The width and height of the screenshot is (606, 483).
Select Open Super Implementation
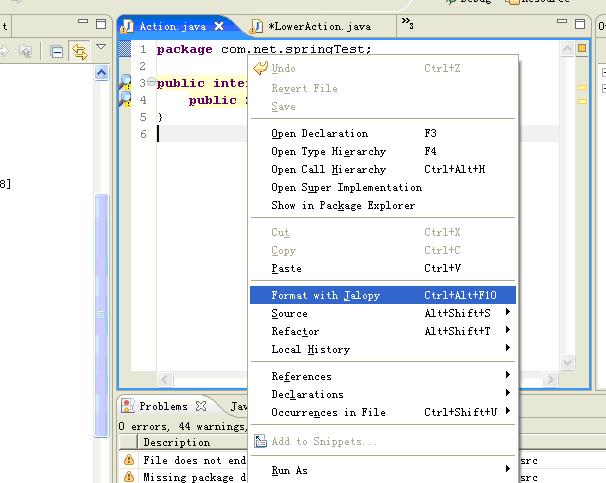[x=383, y=187]
